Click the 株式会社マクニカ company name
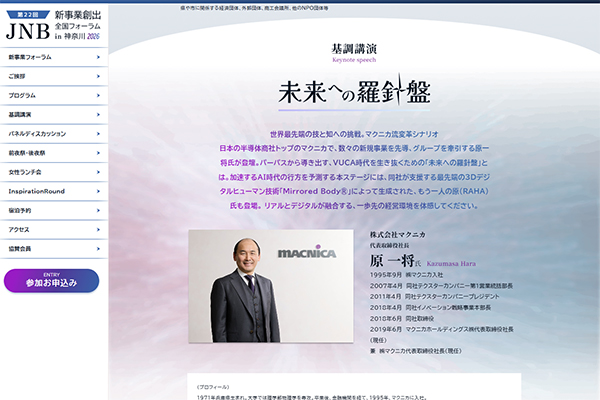The image size is (600, 400). 398,235
